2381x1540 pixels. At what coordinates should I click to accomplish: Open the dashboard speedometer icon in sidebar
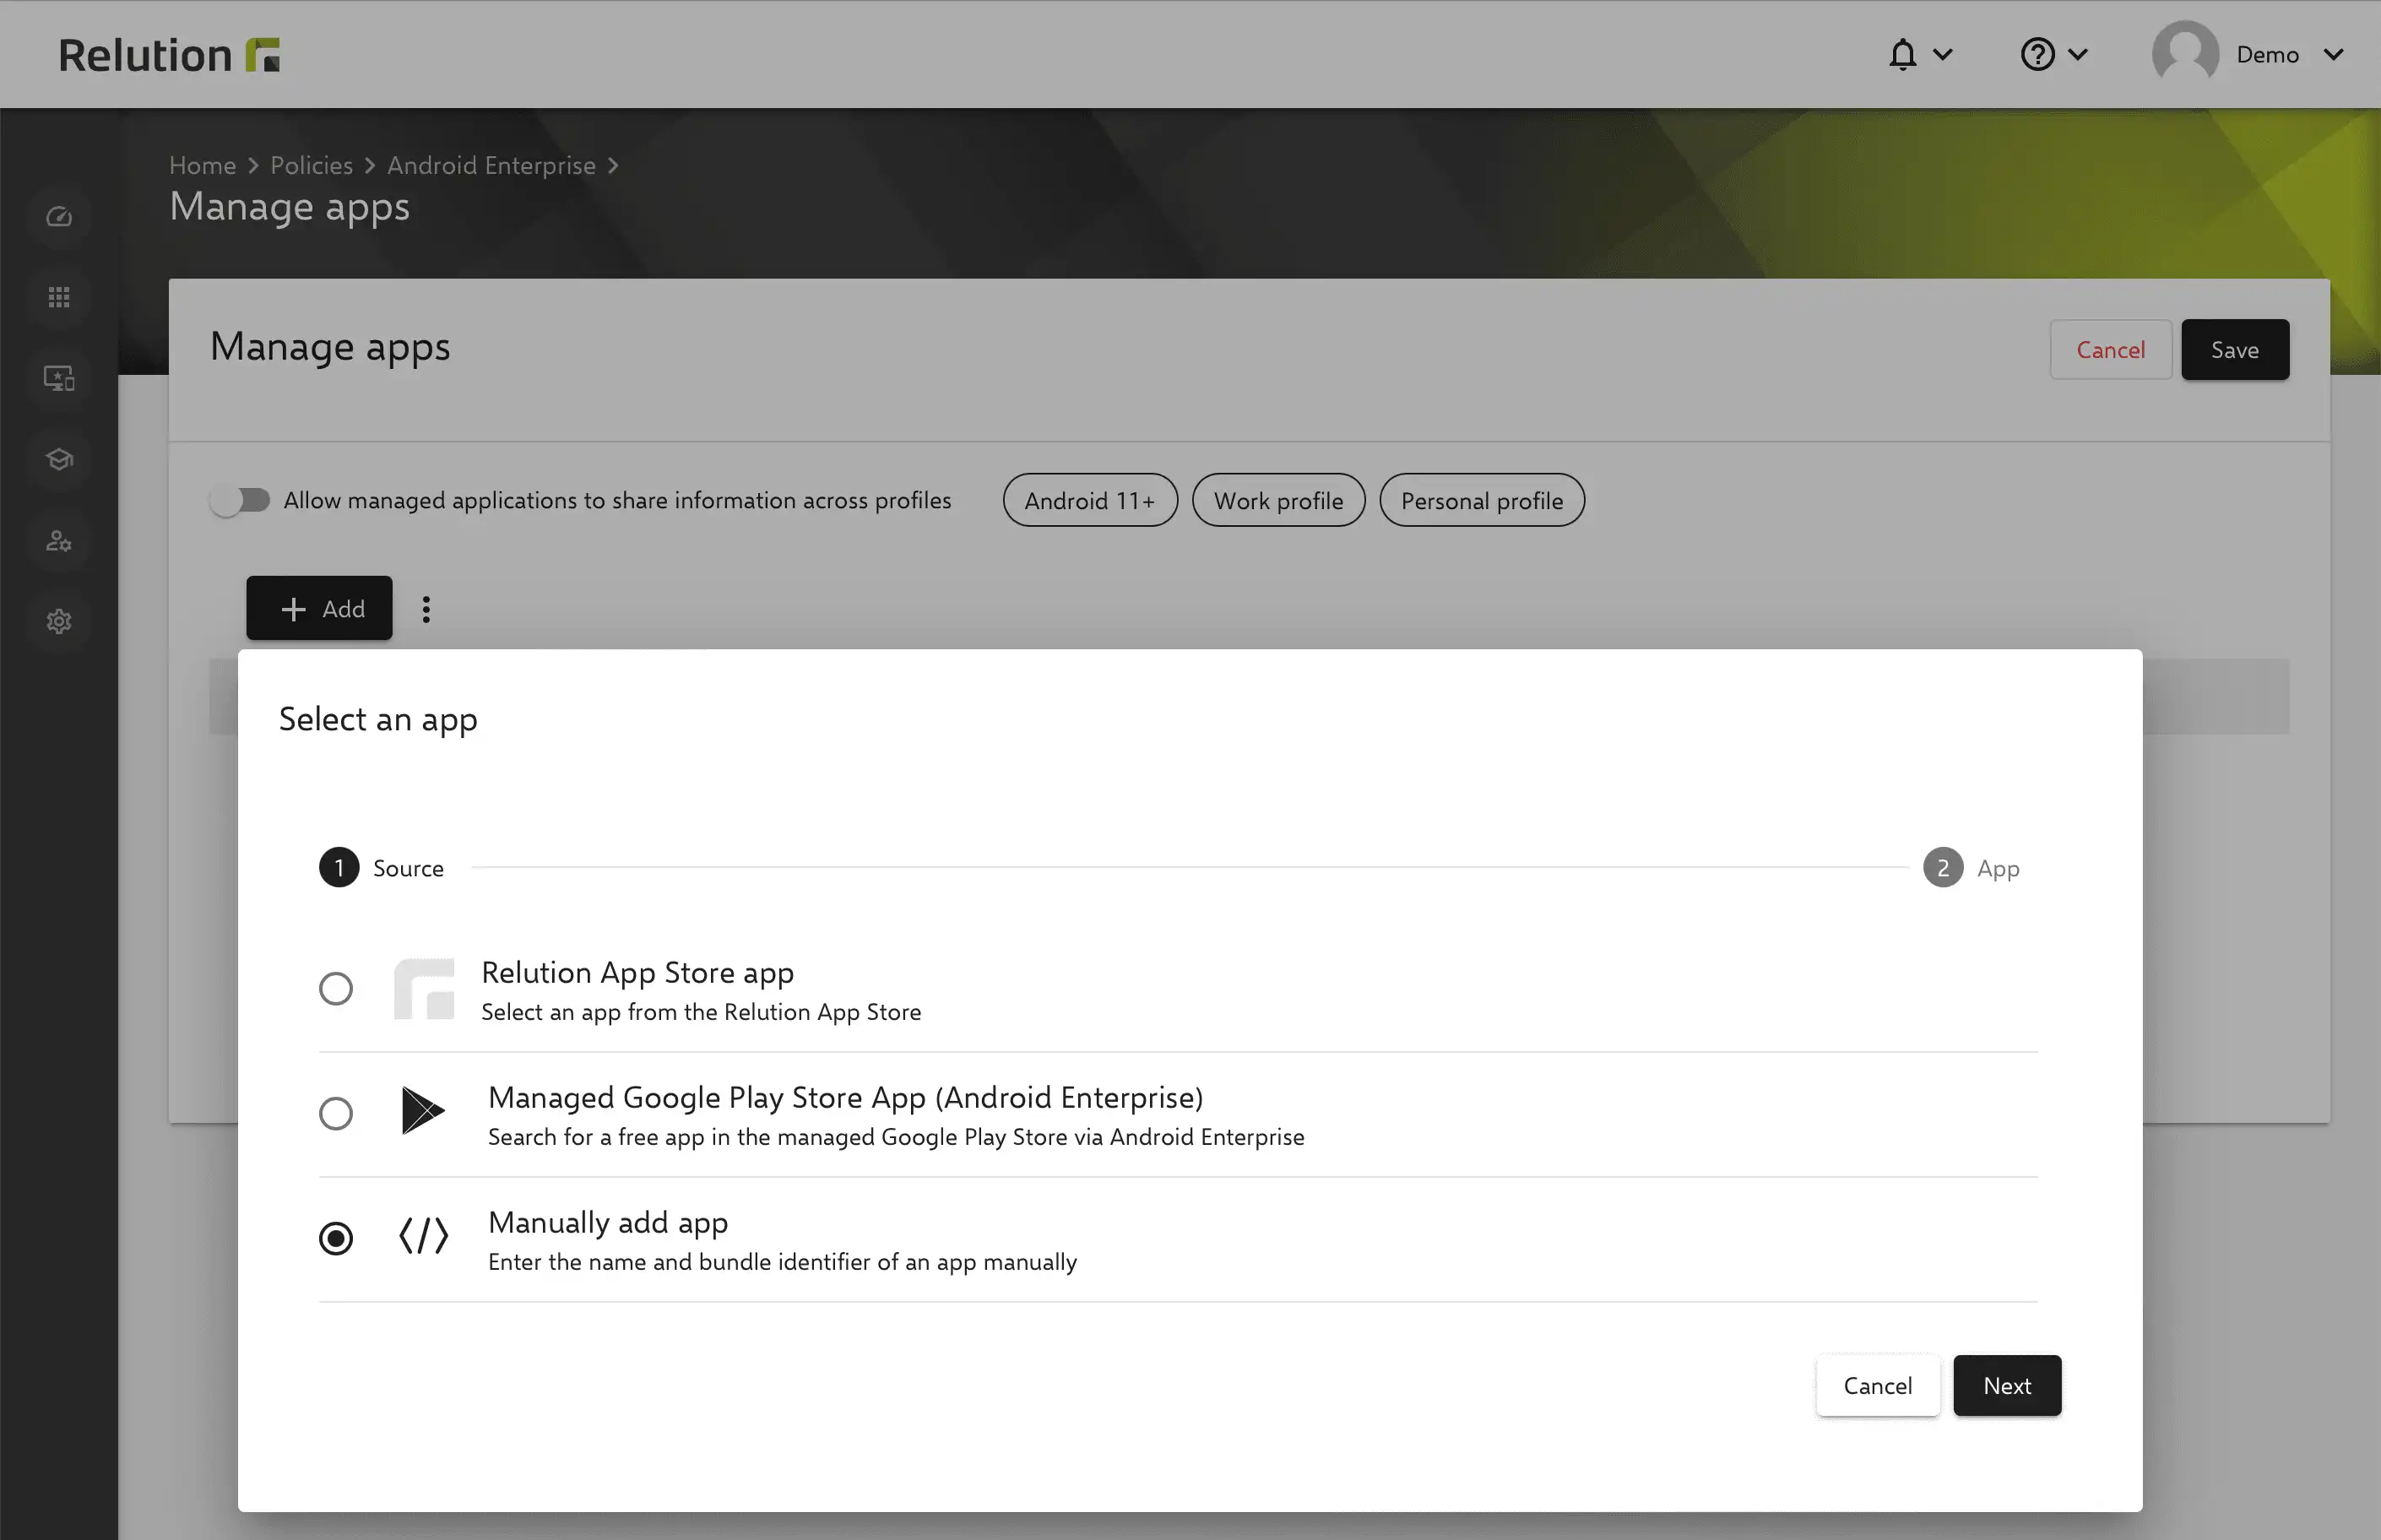59,216
